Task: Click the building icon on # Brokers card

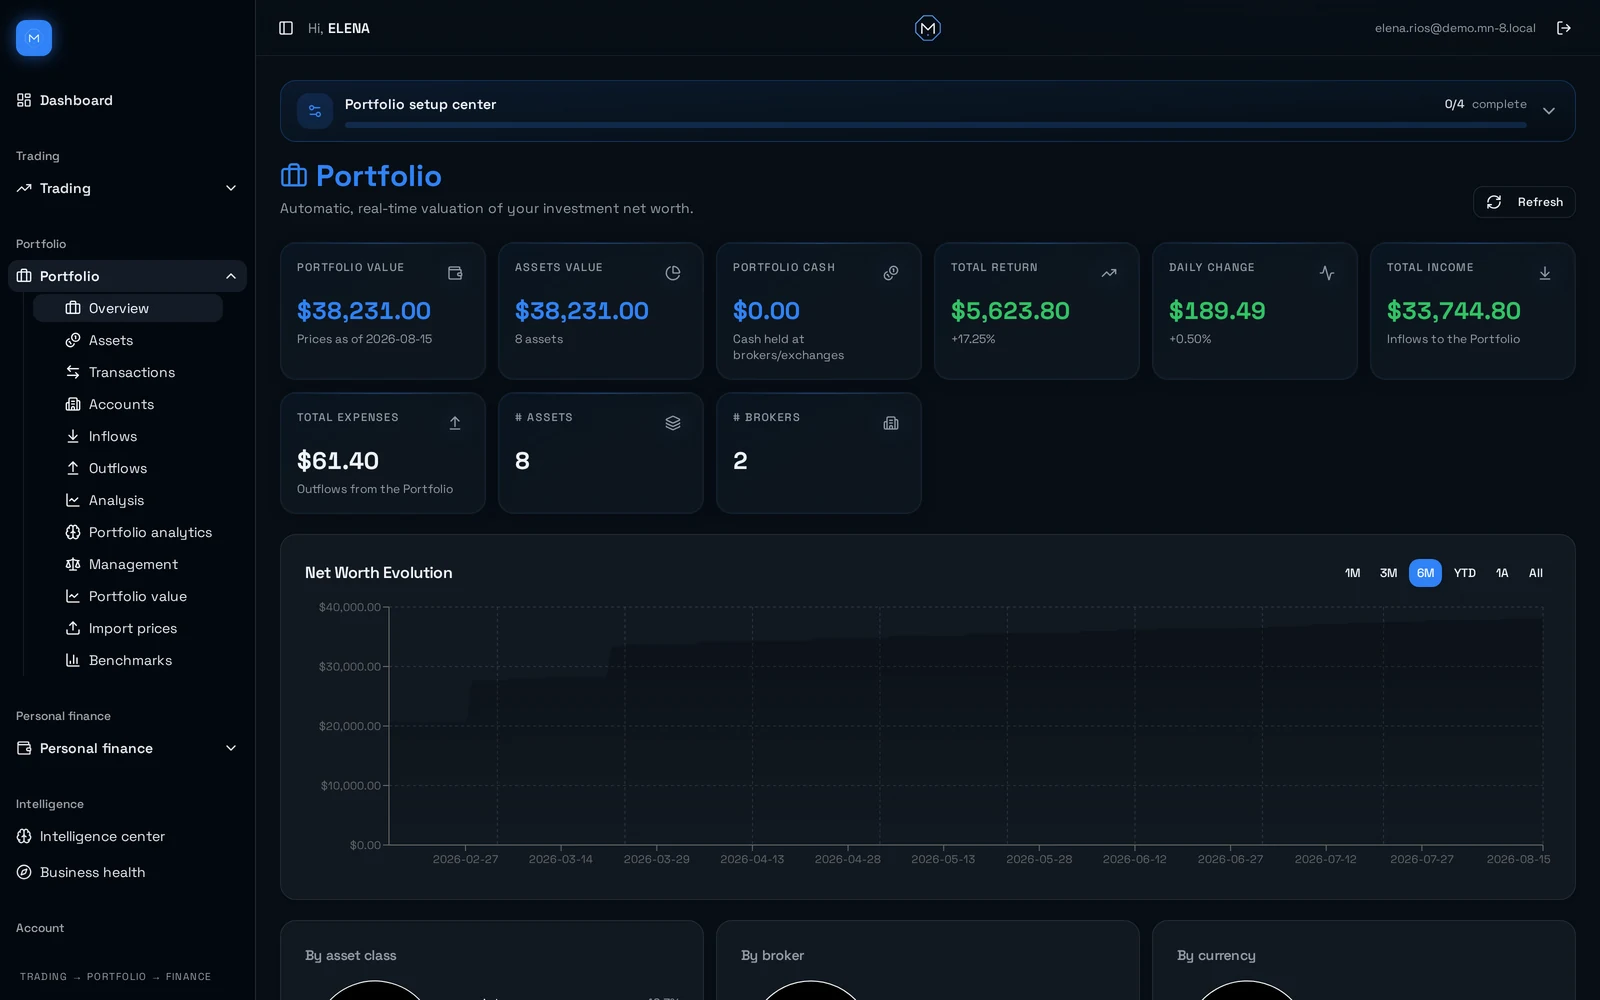Action: click(891, 423)
